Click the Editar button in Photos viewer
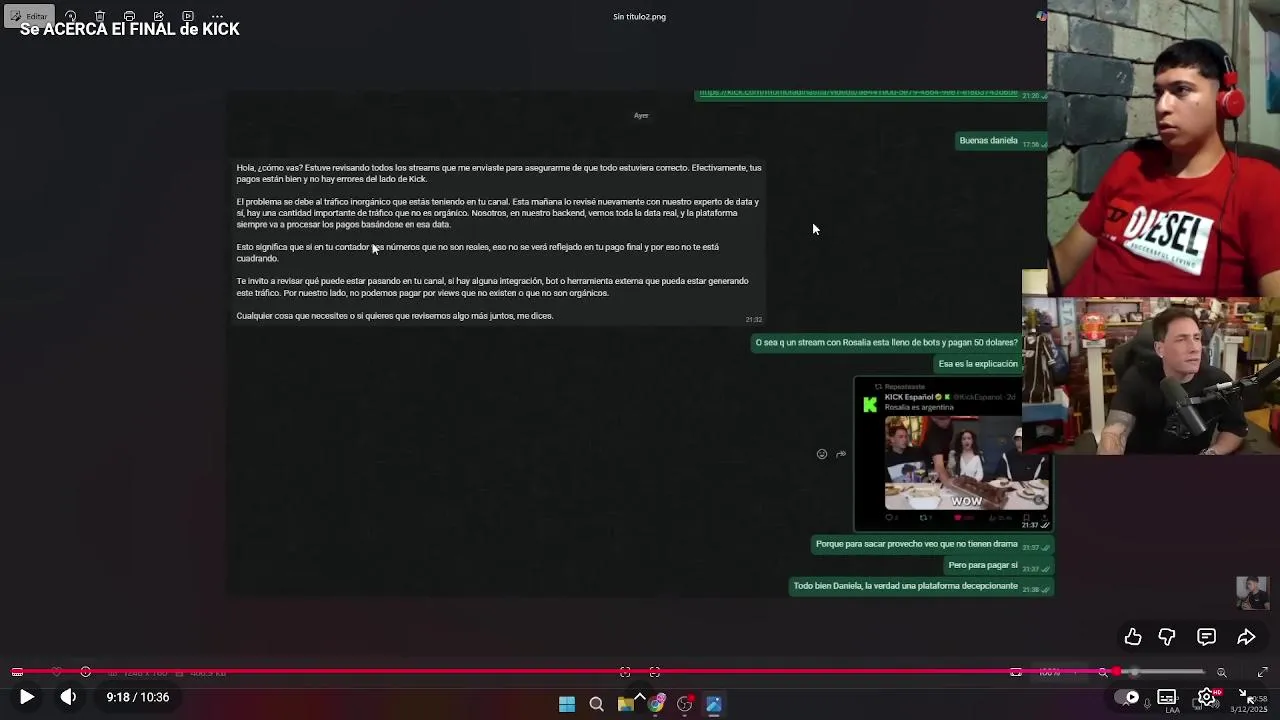 point(28,16)
